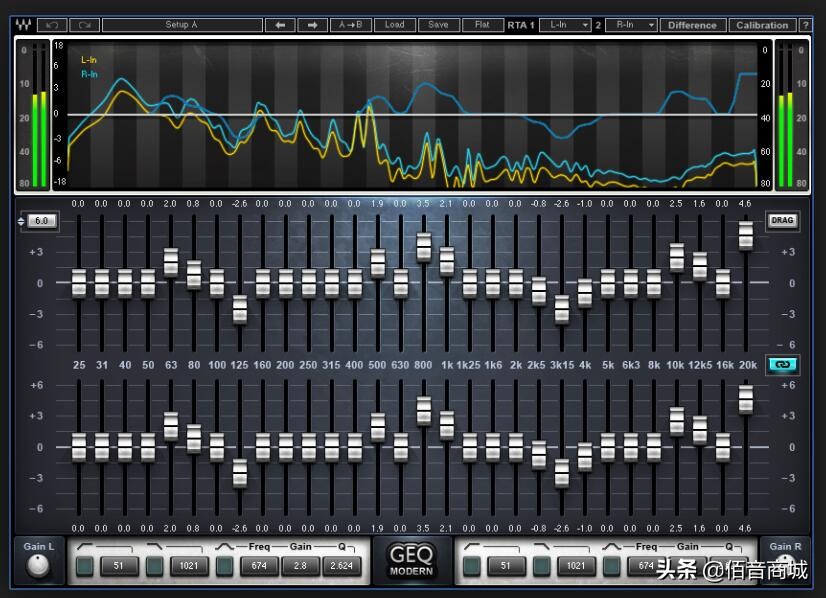
Task: Click the upper 800 Hz band fader
Action: [x=424, y=246]
